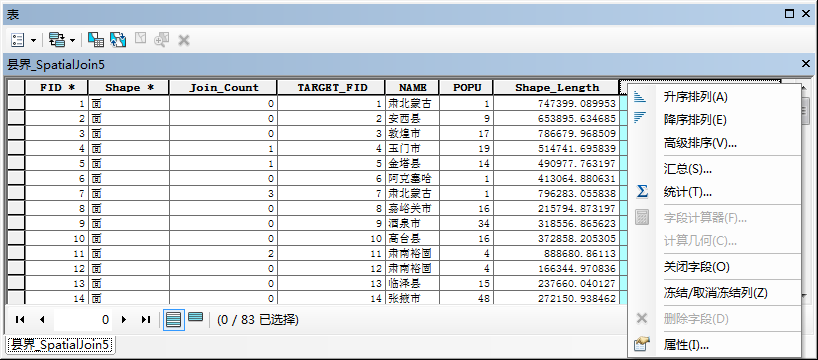Go to the next record

point(124,319)
